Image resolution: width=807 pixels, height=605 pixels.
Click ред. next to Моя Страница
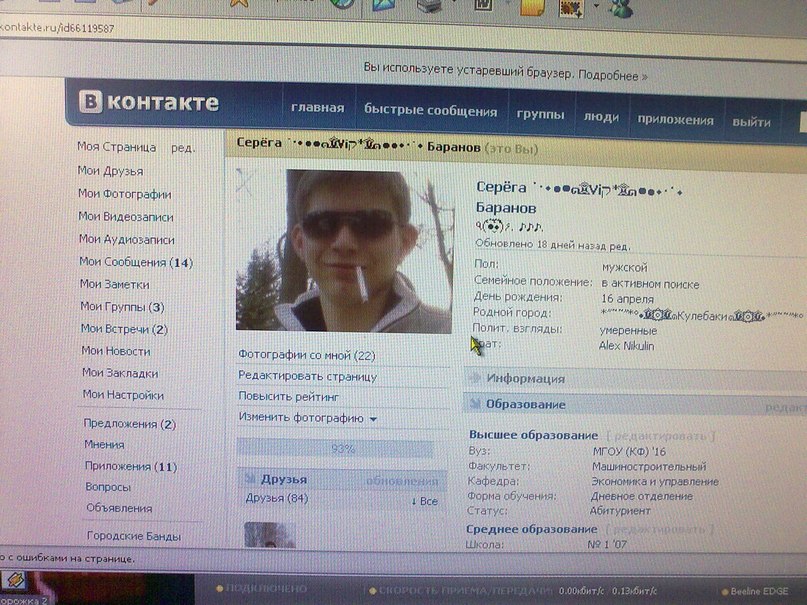click(x=183, y=148)
